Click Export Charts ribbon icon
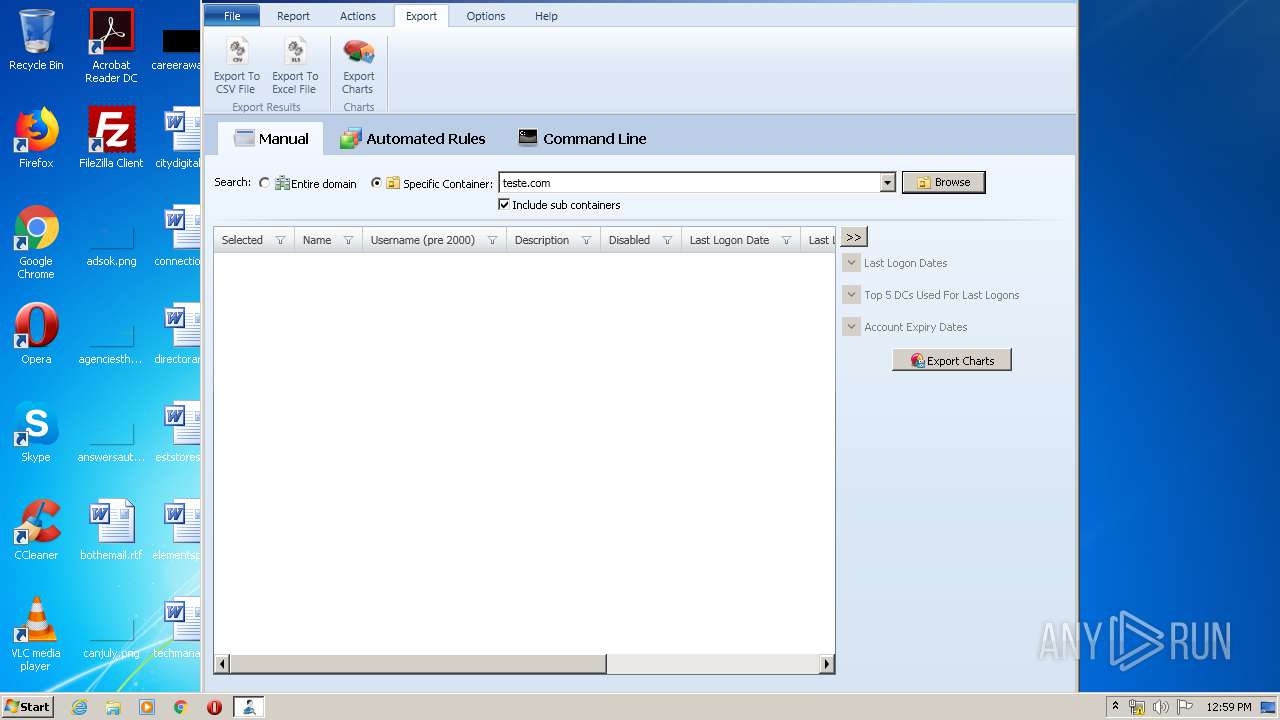1280x720 pixels. click(x=358, y=66)
